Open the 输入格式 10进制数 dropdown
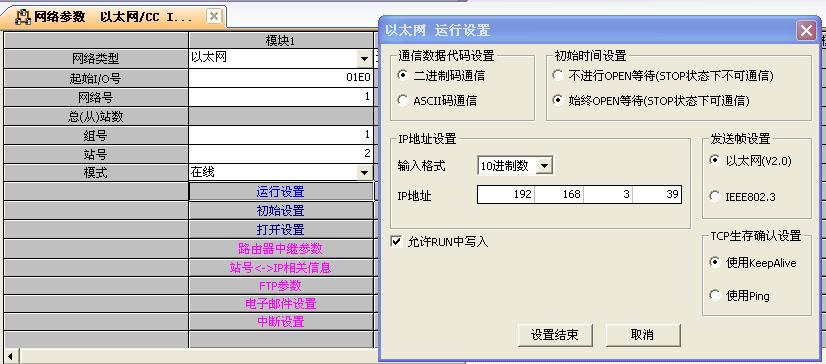 click(545, 166)
